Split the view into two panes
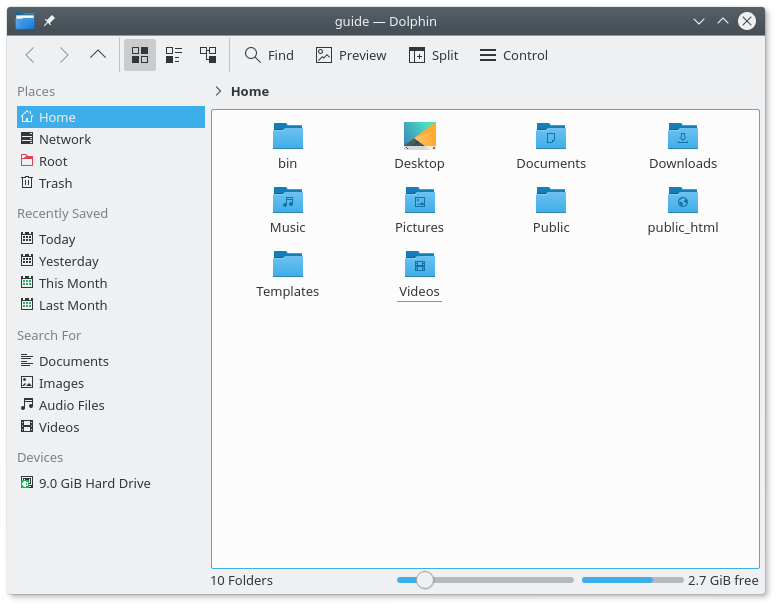778x607 pixels. pos(433,55)
